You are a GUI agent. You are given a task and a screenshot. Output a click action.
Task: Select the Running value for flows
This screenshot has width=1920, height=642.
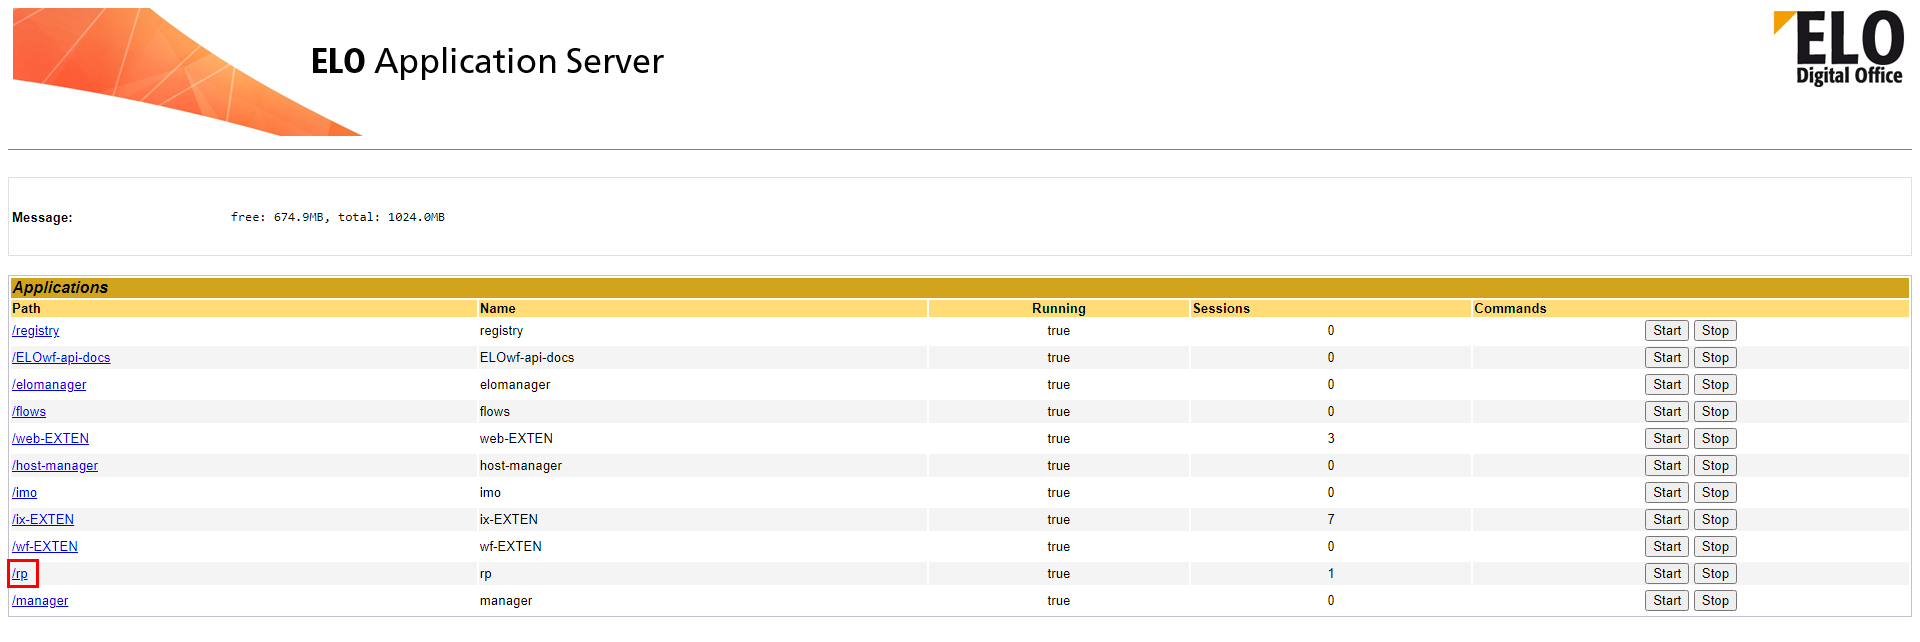point(1059,412)
